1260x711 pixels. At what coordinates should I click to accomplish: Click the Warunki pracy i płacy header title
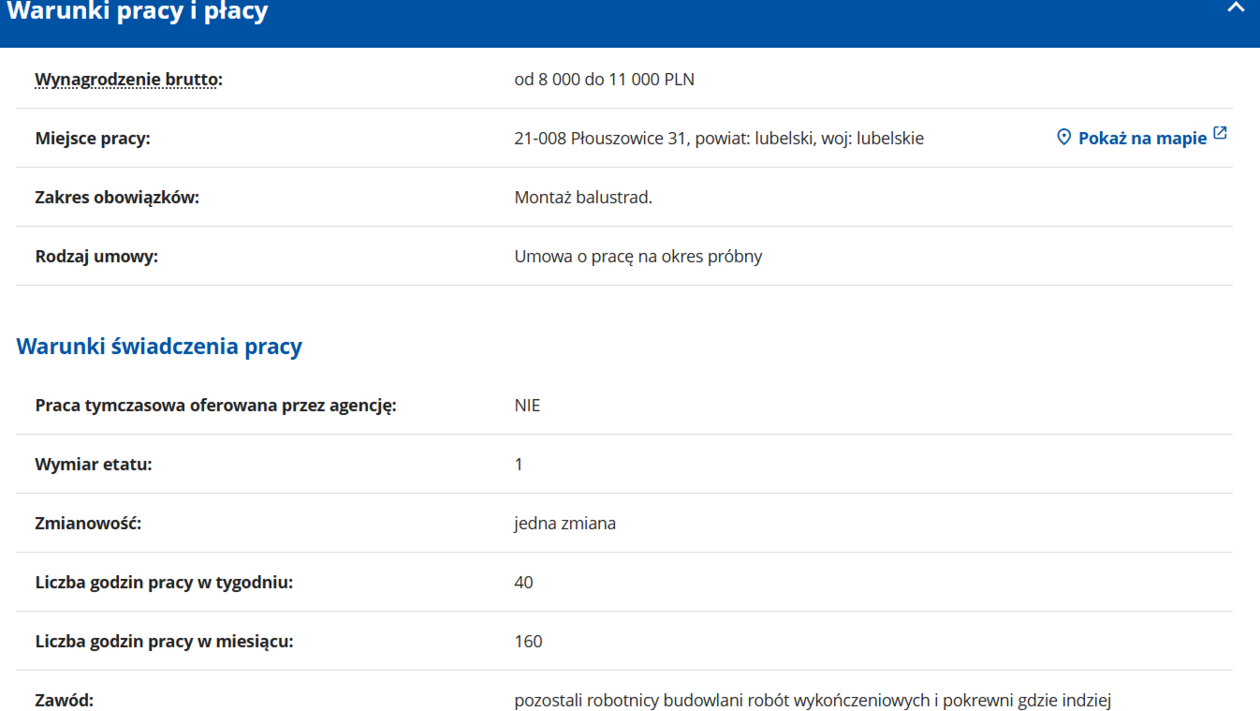tap(137, 12)
